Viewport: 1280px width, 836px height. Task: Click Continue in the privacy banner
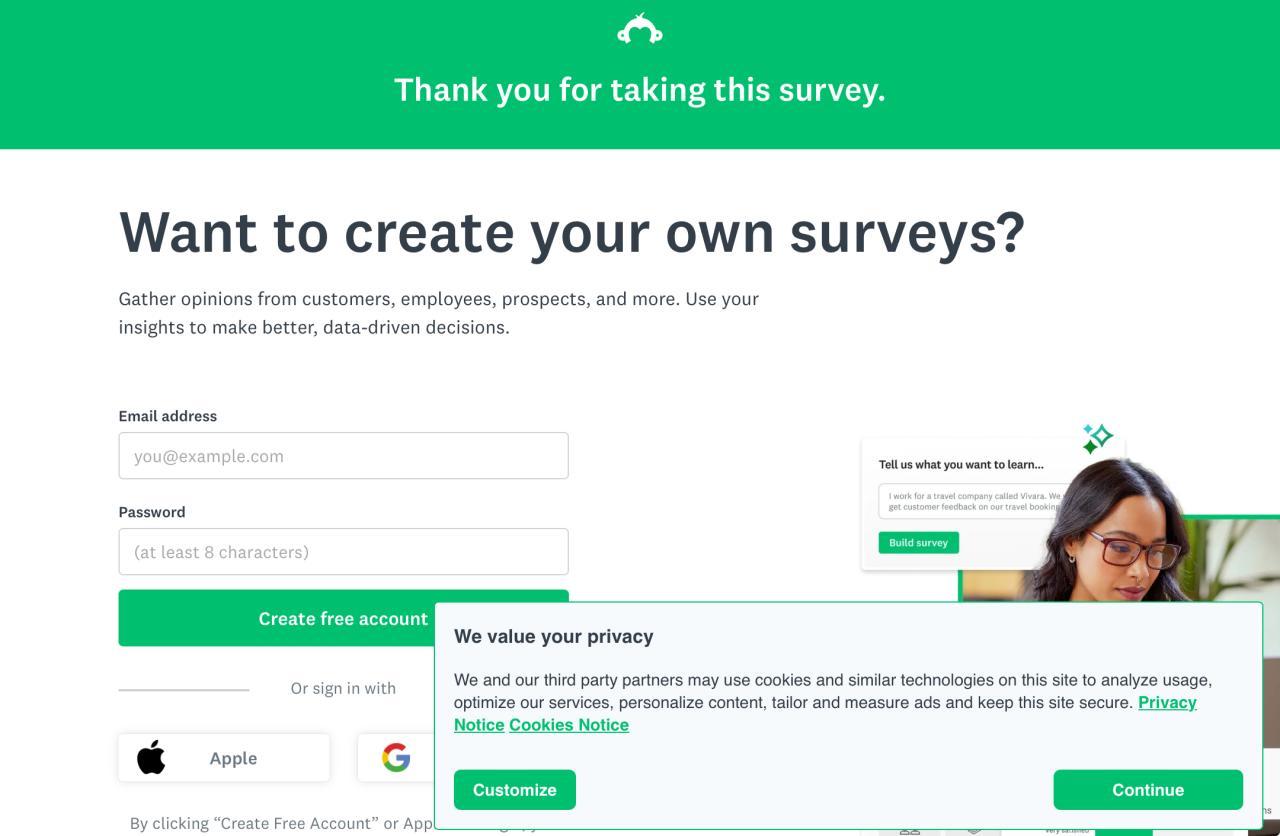1147,790
